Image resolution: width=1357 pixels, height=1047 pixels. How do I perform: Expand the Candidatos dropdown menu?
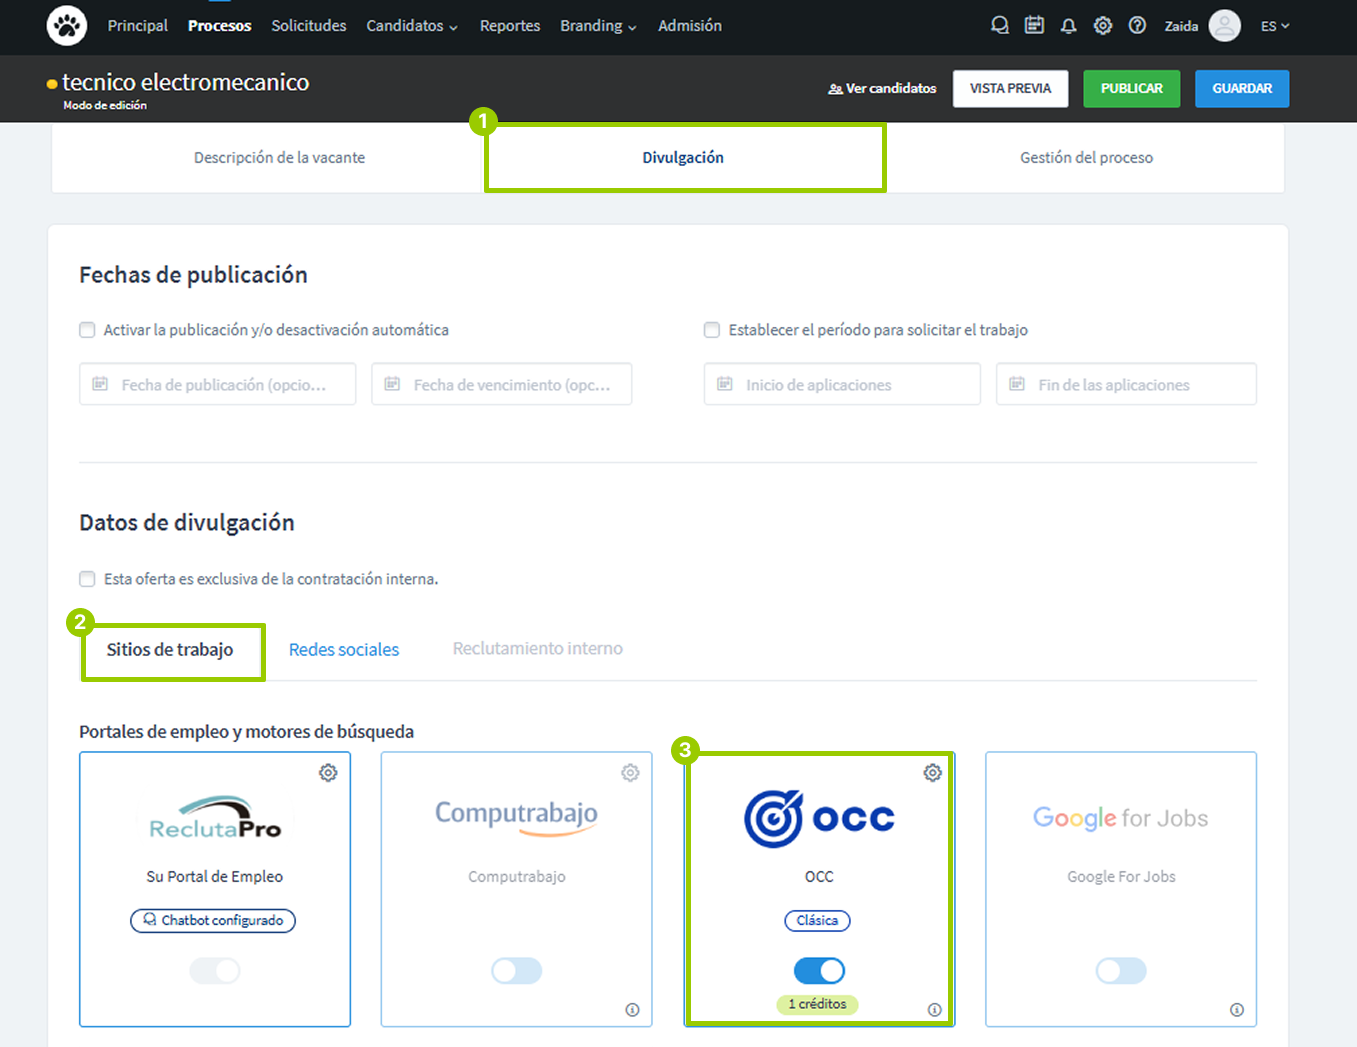(411, 25)
